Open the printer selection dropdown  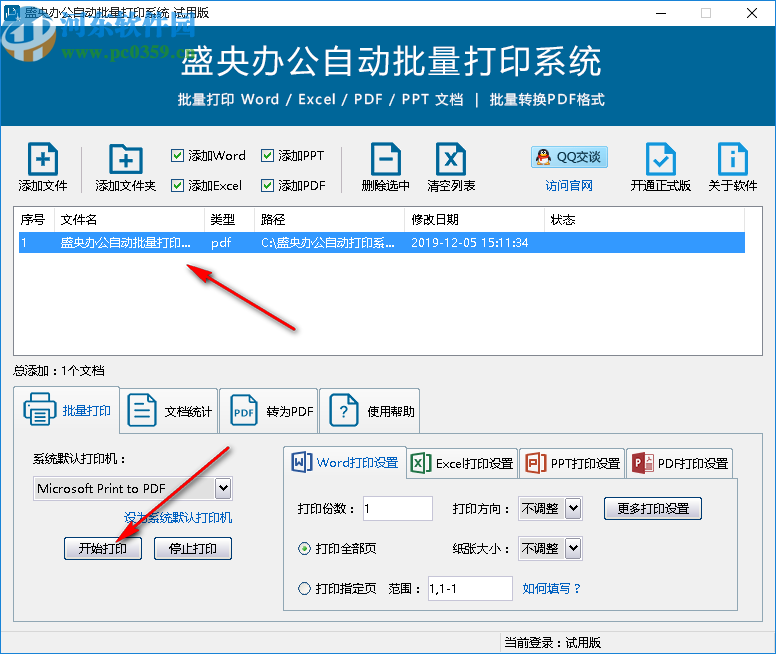pos(223,489)
